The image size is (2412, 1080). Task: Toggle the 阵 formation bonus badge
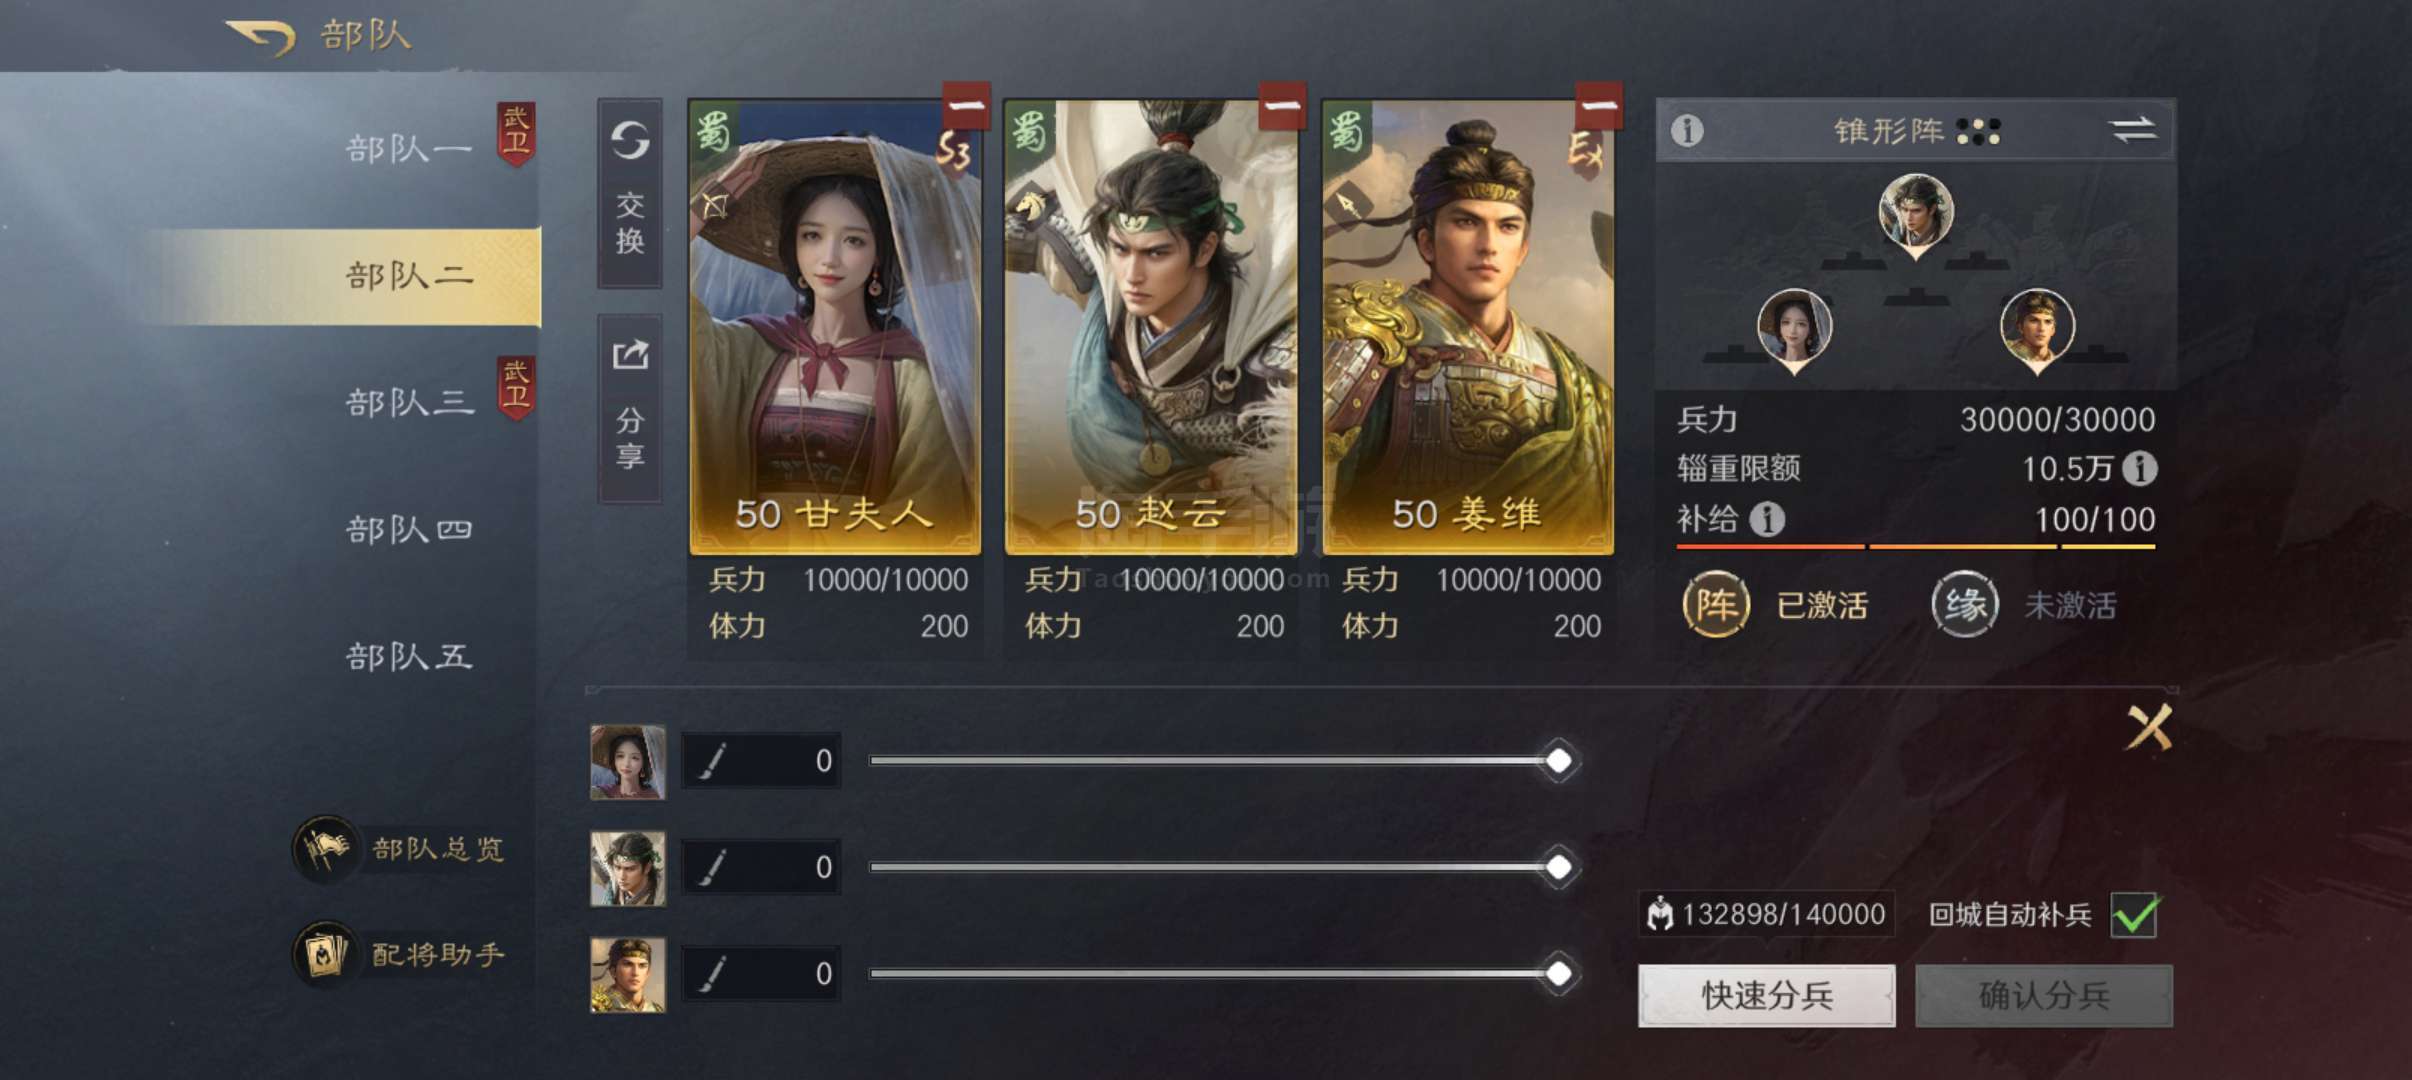(x=1716, y=605)
